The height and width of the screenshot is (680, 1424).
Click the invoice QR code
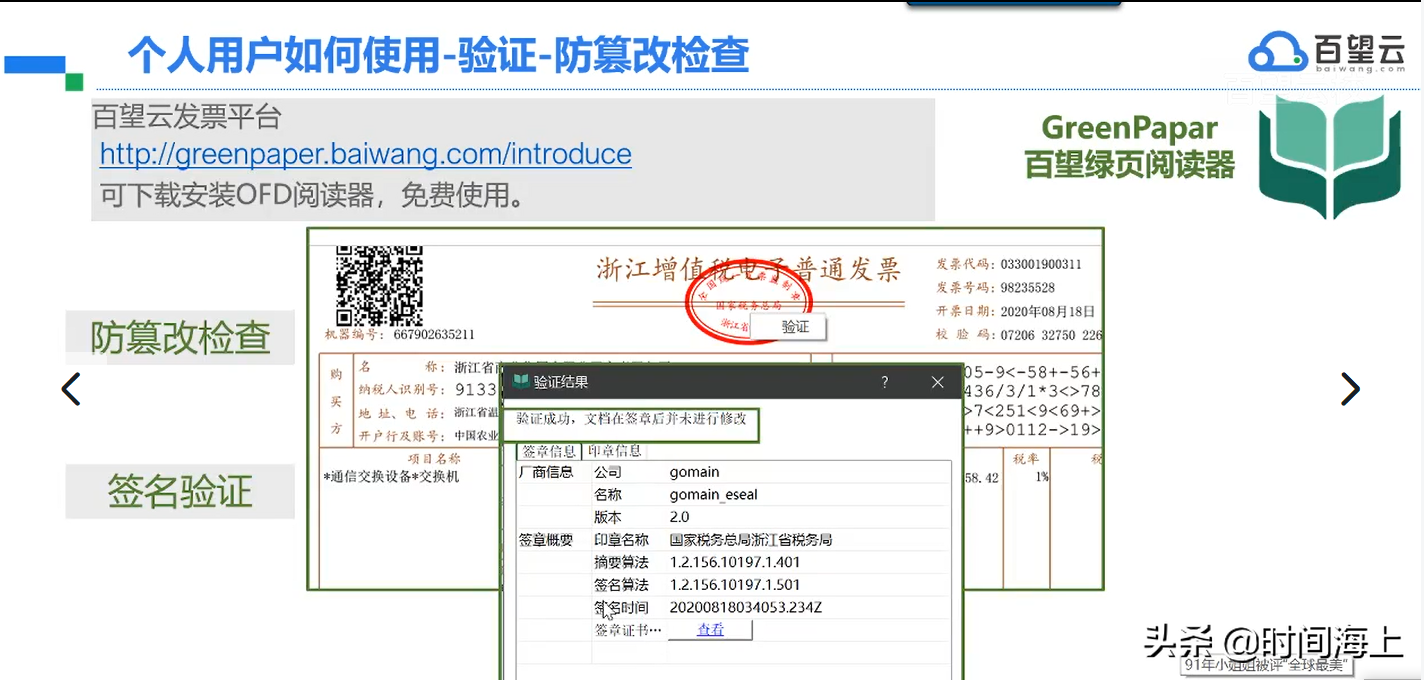coord(379,285)
